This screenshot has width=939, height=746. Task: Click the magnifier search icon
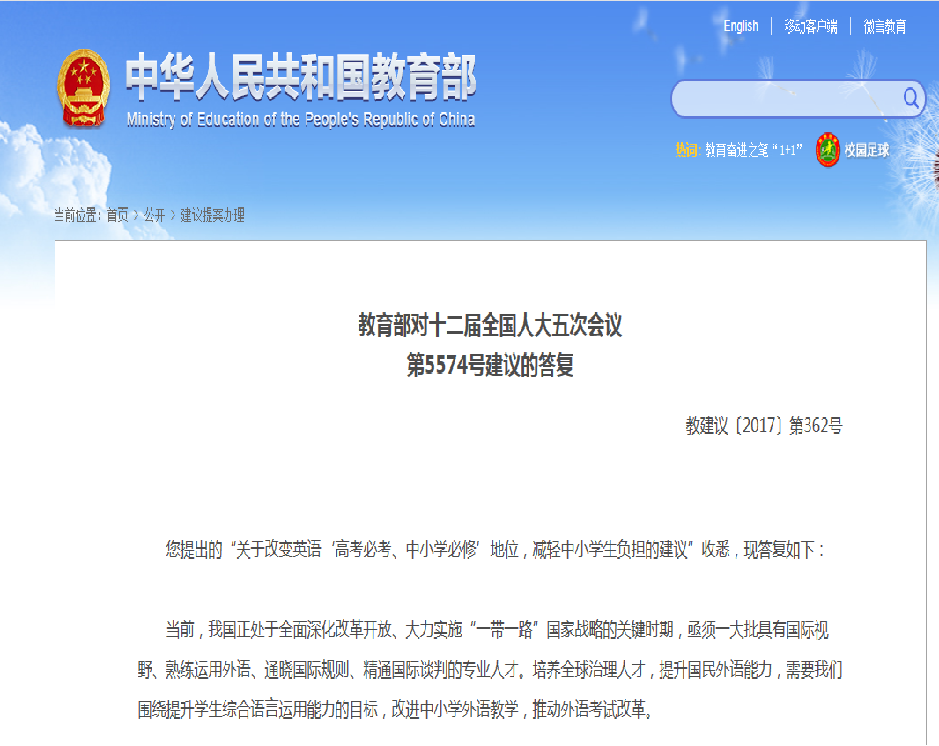(x=911, y=98)
